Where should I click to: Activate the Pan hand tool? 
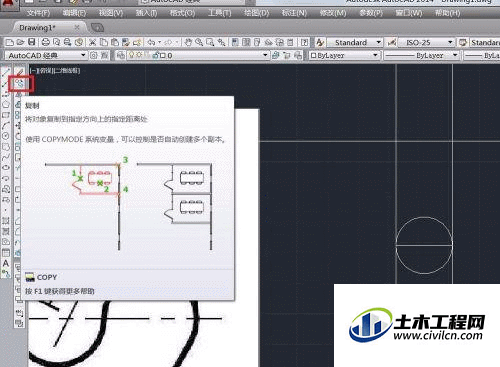pyautogui.click(x=188, y=42)
